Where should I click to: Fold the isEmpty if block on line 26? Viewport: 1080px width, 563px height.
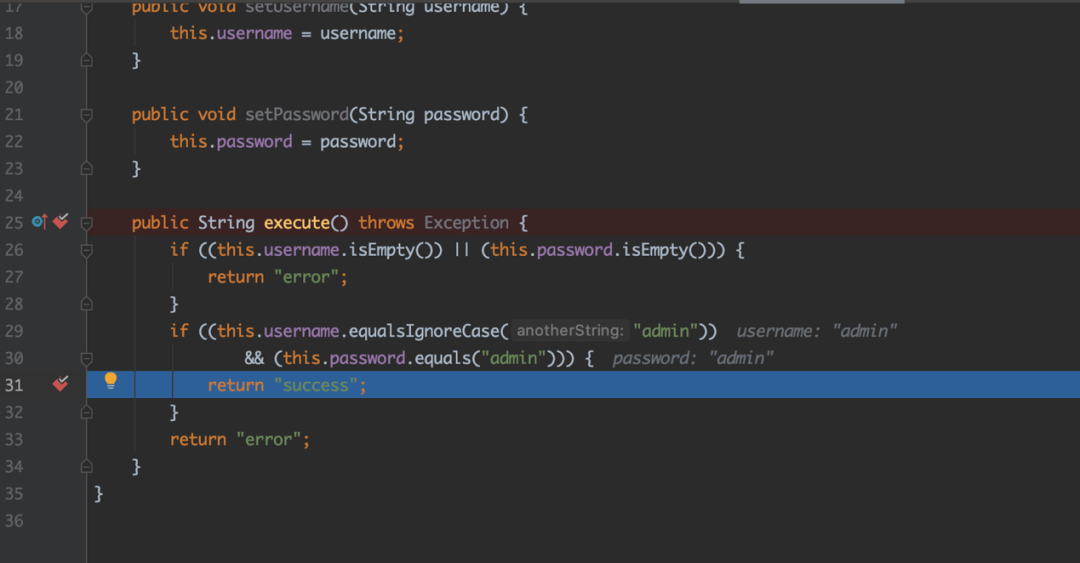87,250
